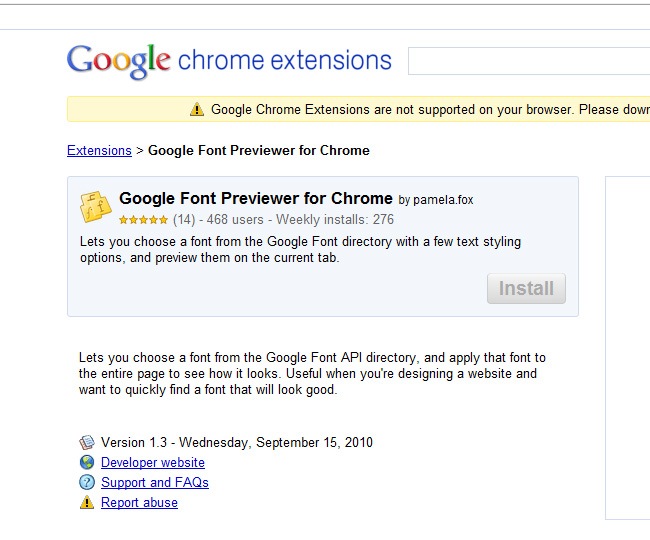Viewport: 650px width, 540px height.
Task: Click the Font Previewer extension icon
Action: pyautogui.click(x=96, y=205)
